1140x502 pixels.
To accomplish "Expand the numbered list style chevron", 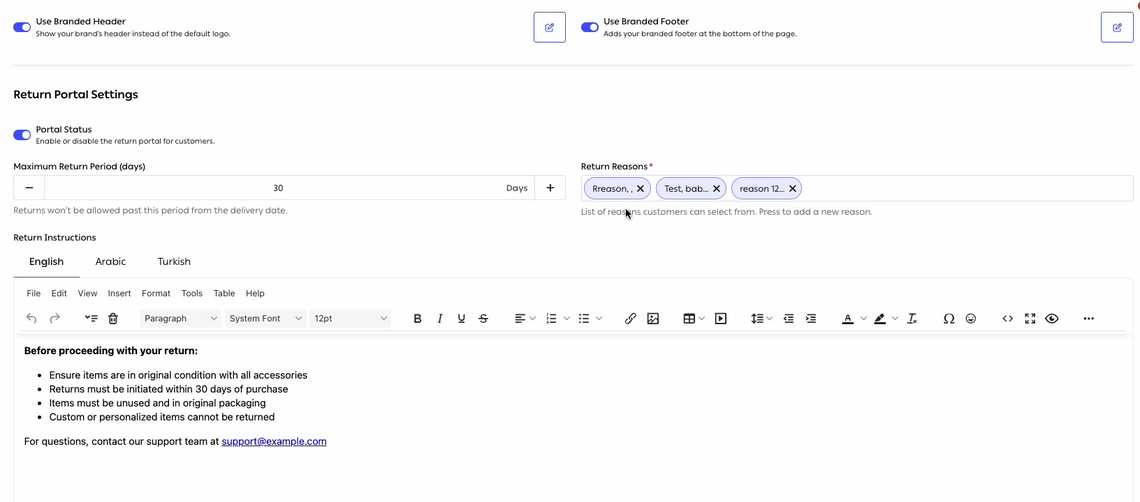I will (566, 319).
